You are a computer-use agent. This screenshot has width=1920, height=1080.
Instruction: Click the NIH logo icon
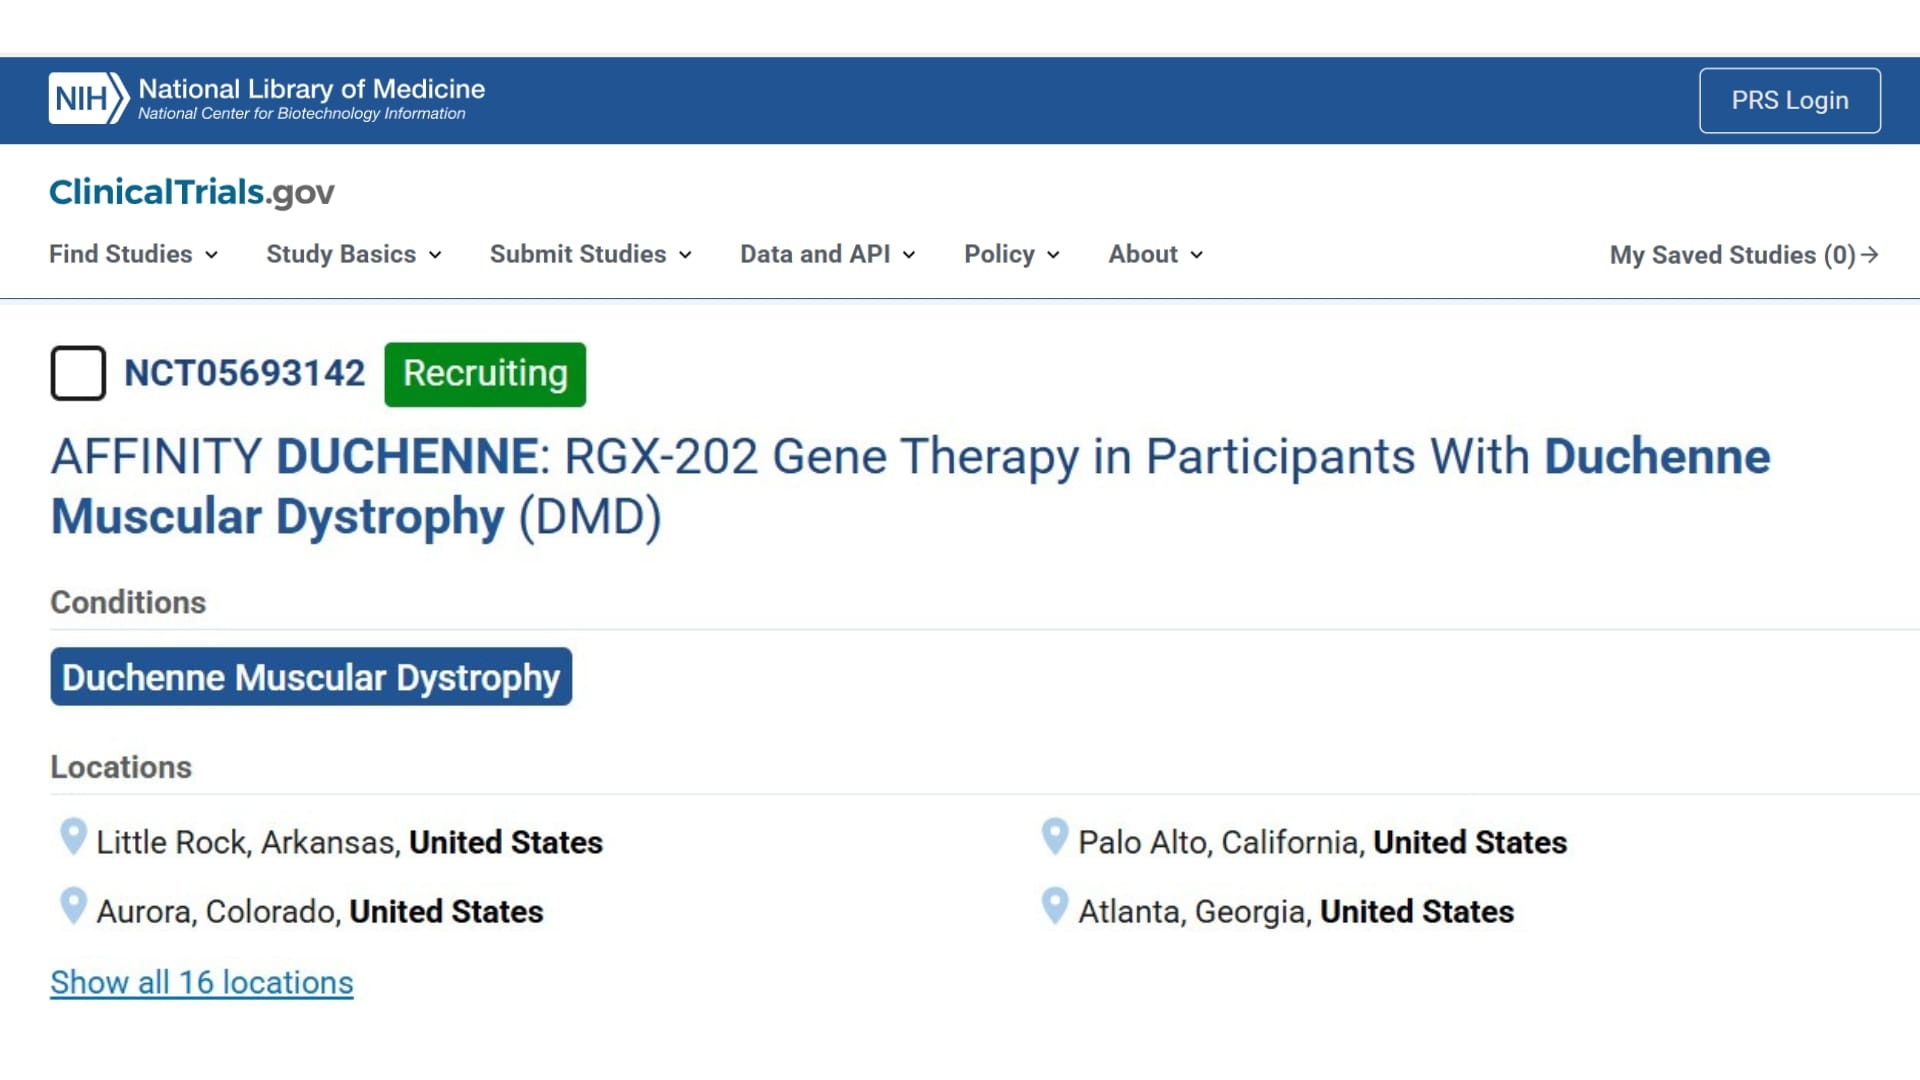[x=88, y=98]
